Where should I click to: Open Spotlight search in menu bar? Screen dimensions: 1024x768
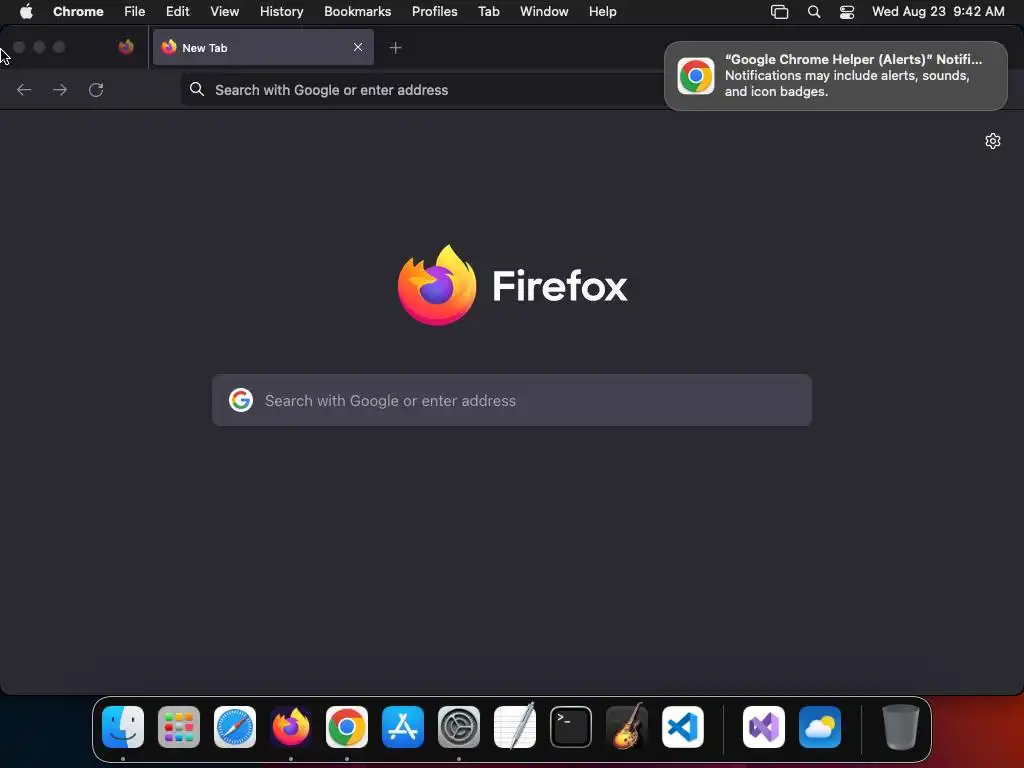(814, 12)
